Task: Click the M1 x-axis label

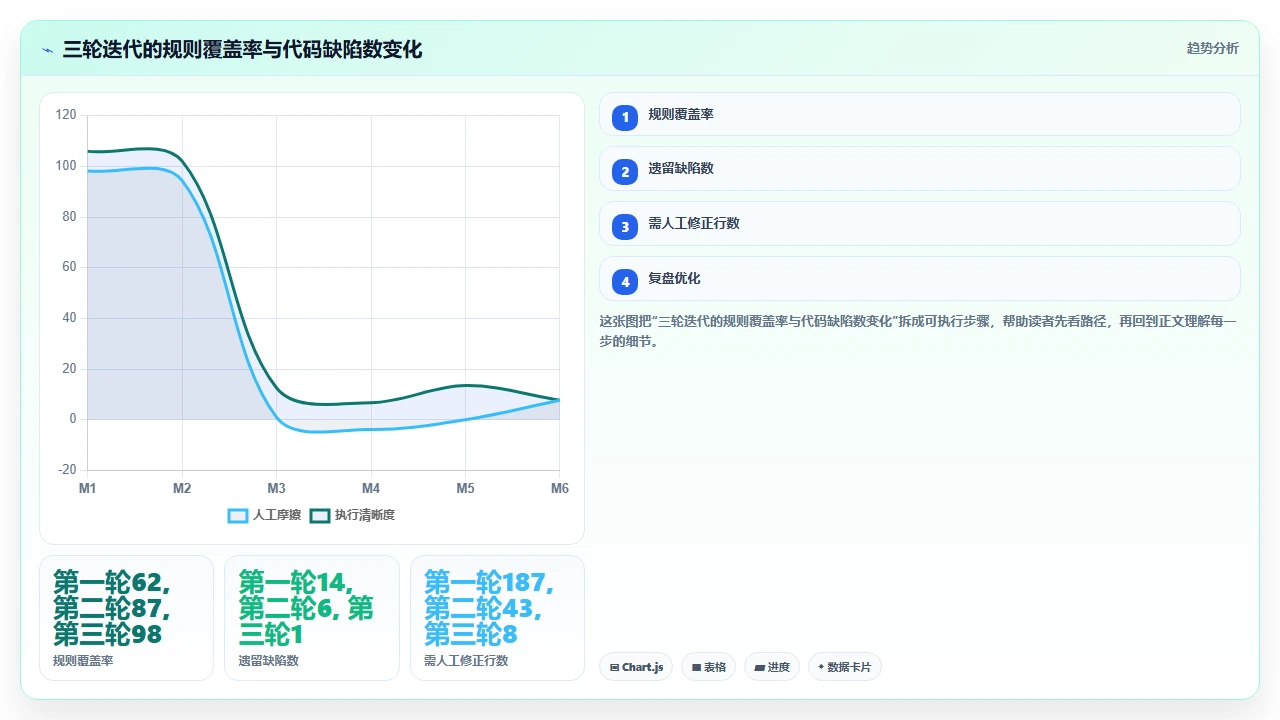Action: tap(88, 488)
